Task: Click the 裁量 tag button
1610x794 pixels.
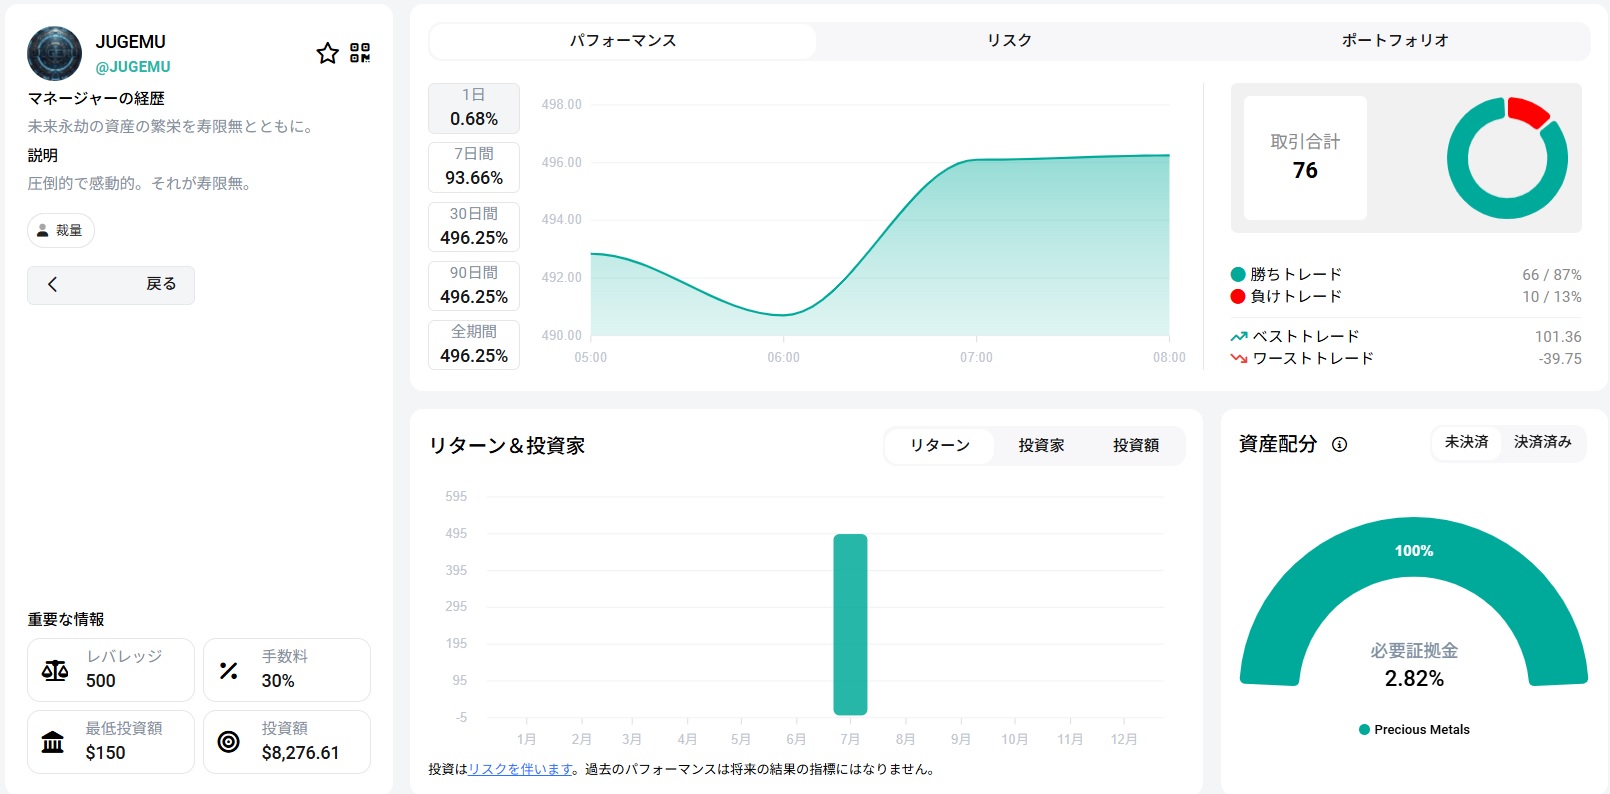Action: pos(61,231)
